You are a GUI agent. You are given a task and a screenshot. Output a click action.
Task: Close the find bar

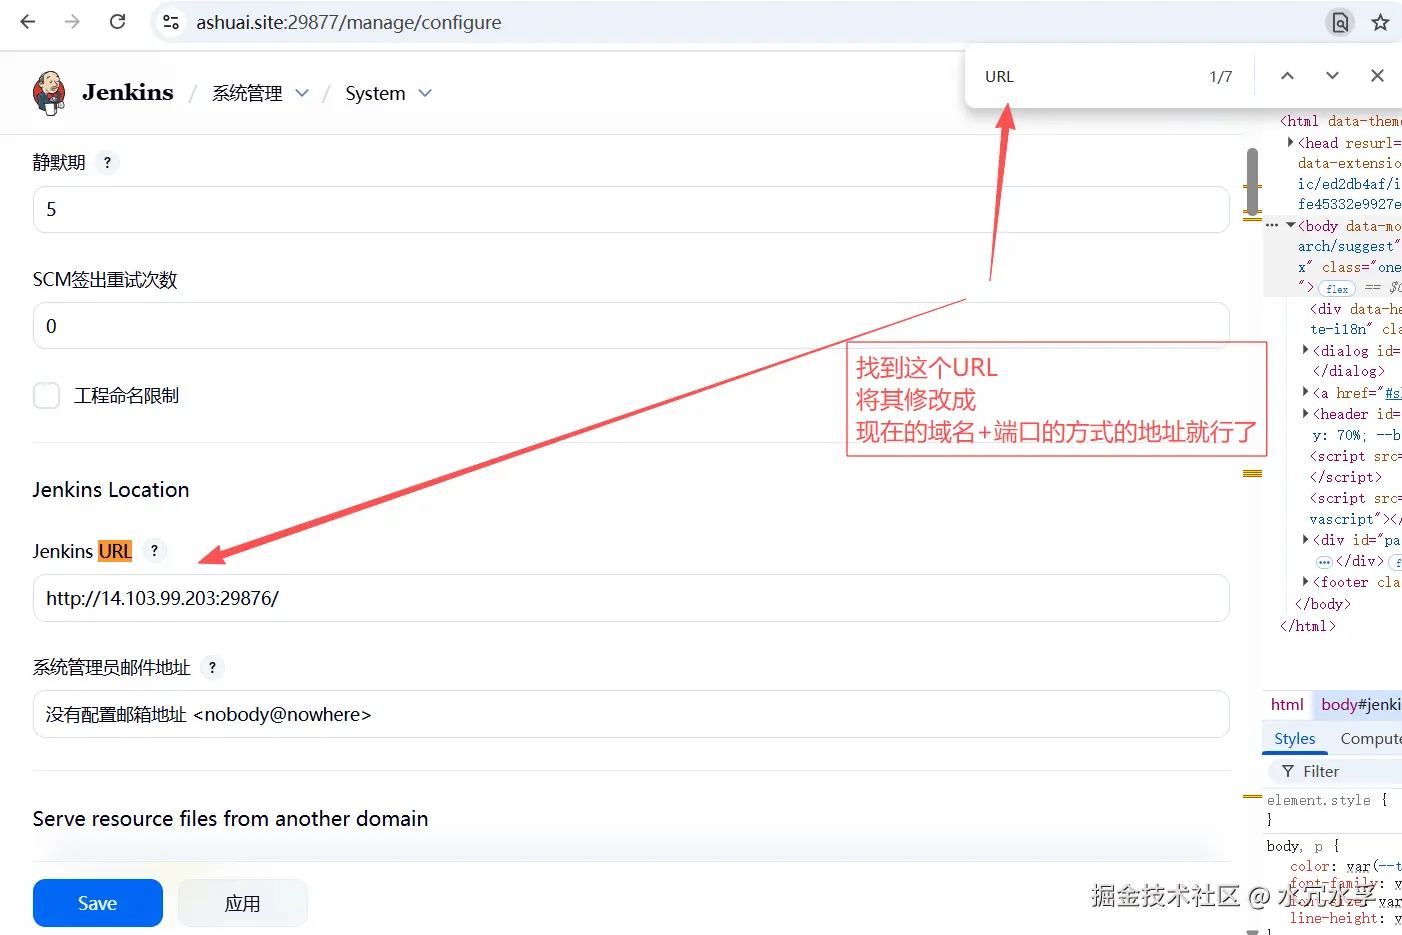(x=1377, y=76)
